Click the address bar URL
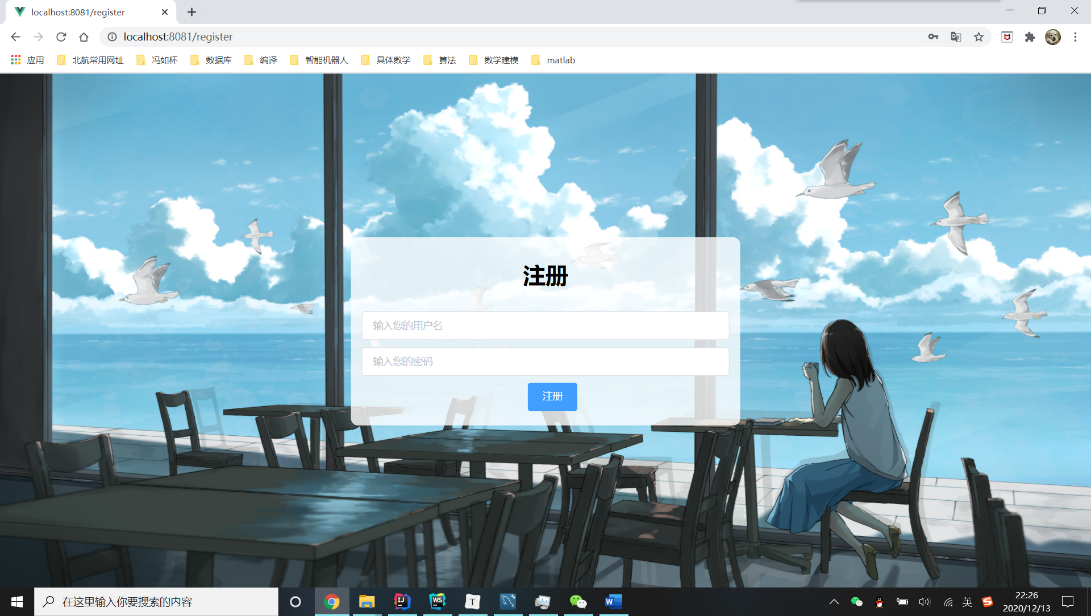 [x=177, y=37]
